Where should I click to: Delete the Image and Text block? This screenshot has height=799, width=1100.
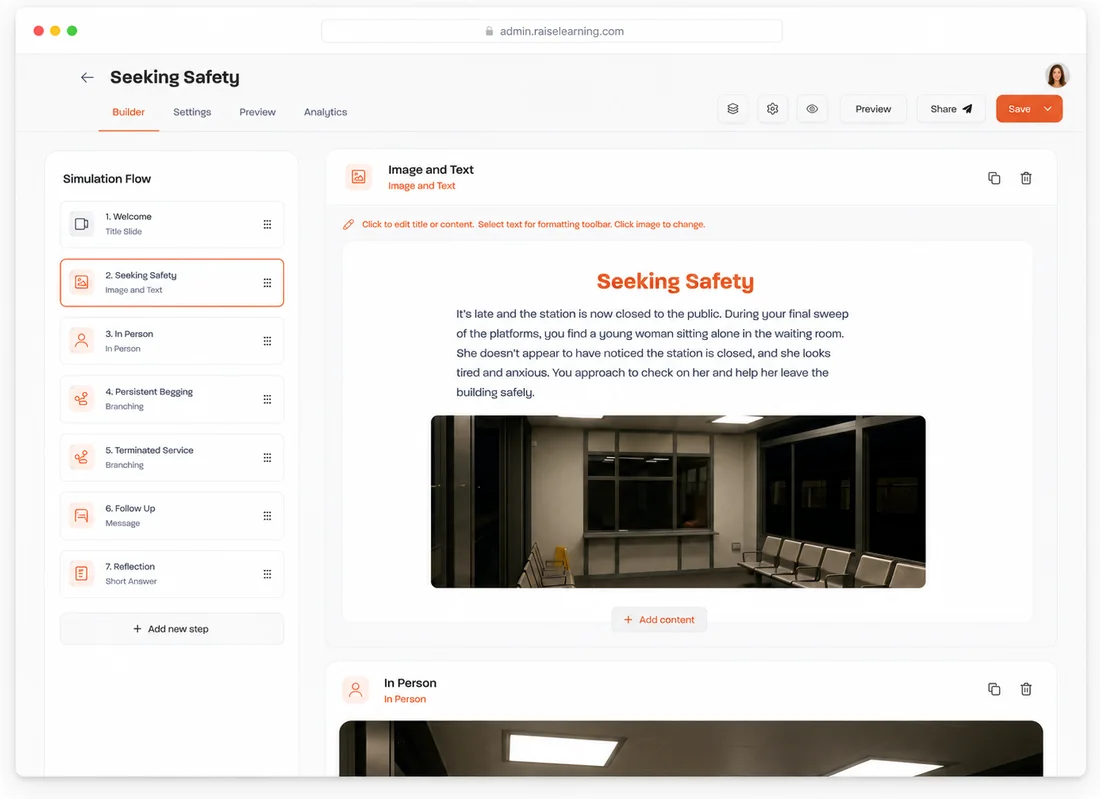(x=1026, y=178)
